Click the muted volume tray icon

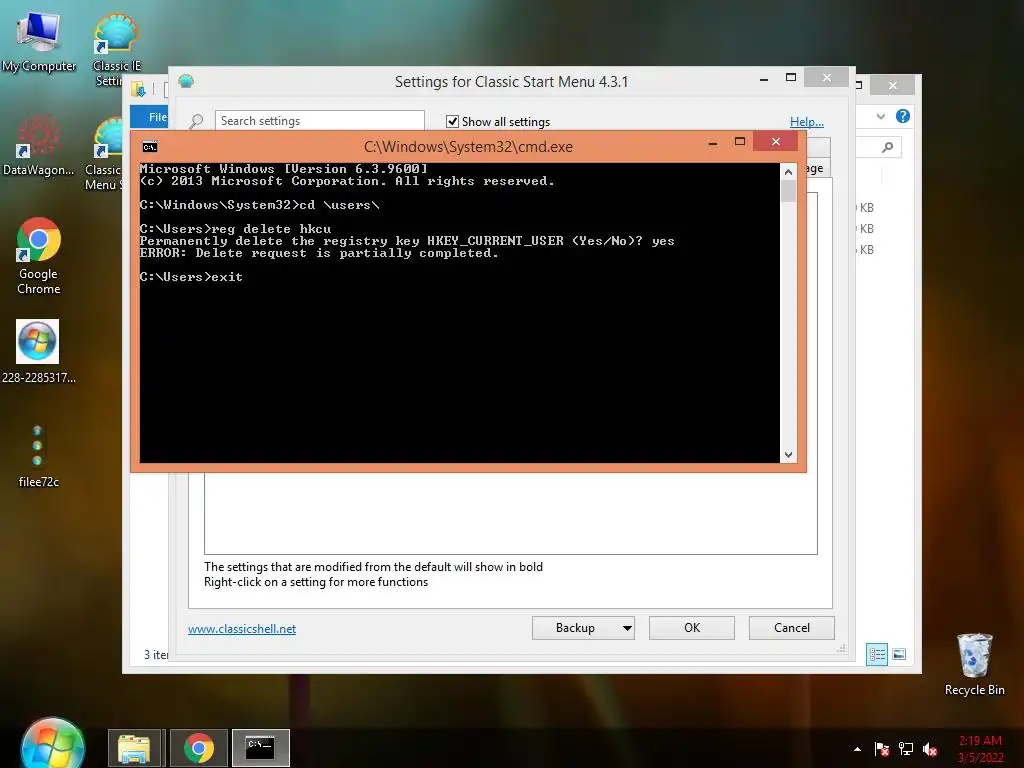pyautogui.click(x=930, y=749)
